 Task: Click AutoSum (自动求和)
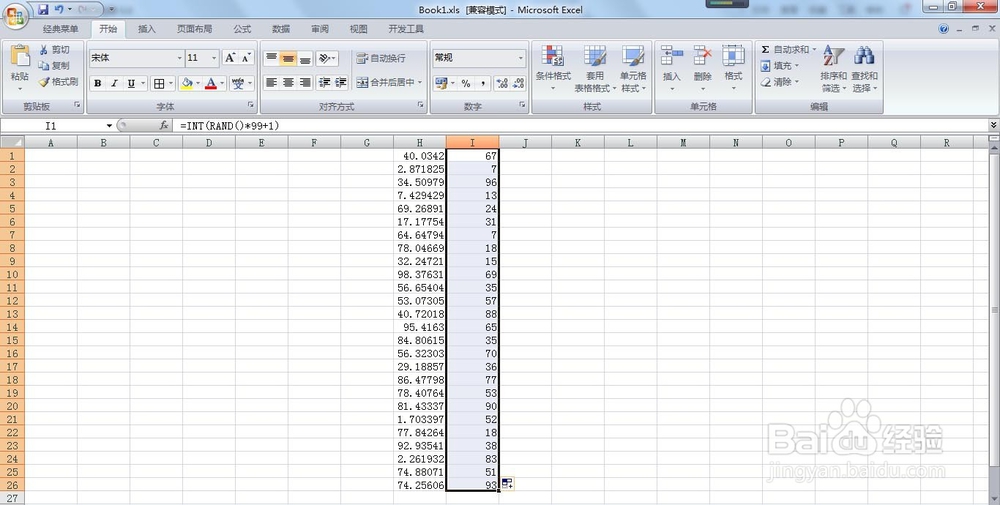tap(784, 49)
